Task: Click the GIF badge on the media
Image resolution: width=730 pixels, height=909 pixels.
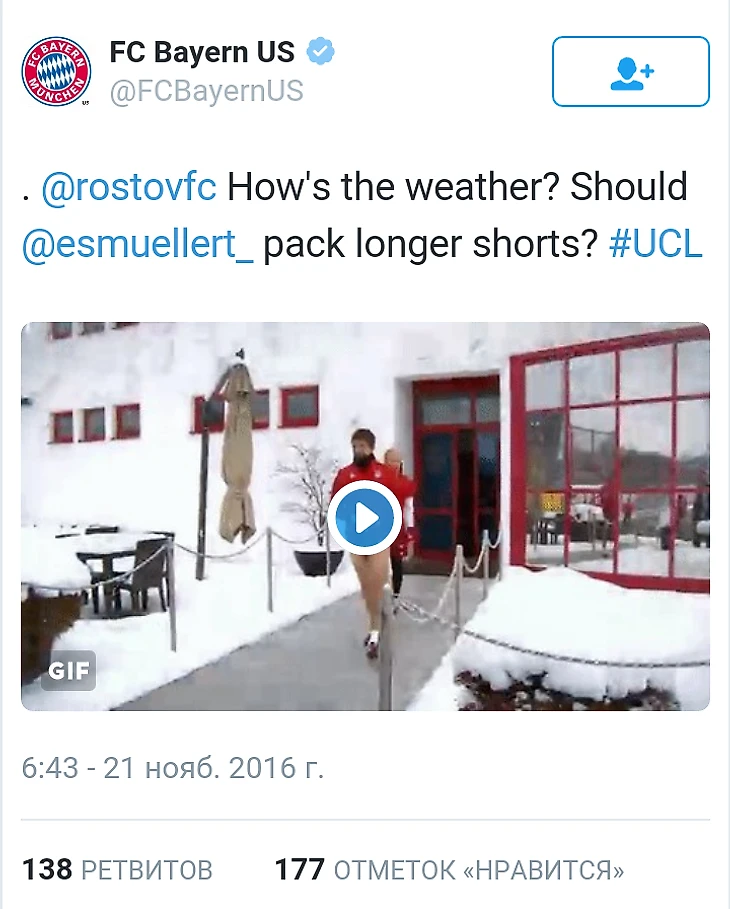Action: [69, 670]
